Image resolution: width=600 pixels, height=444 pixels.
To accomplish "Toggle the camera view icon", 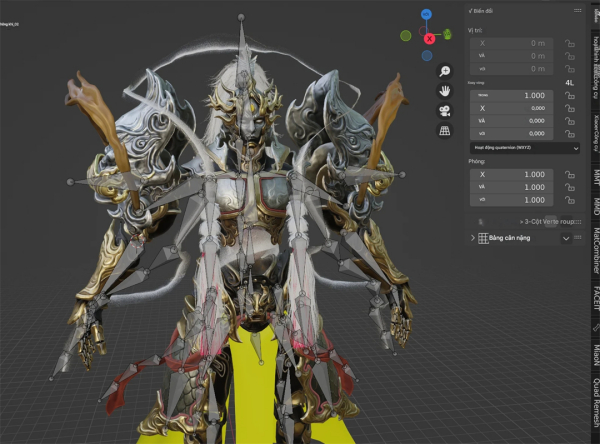I will [443, 110].
